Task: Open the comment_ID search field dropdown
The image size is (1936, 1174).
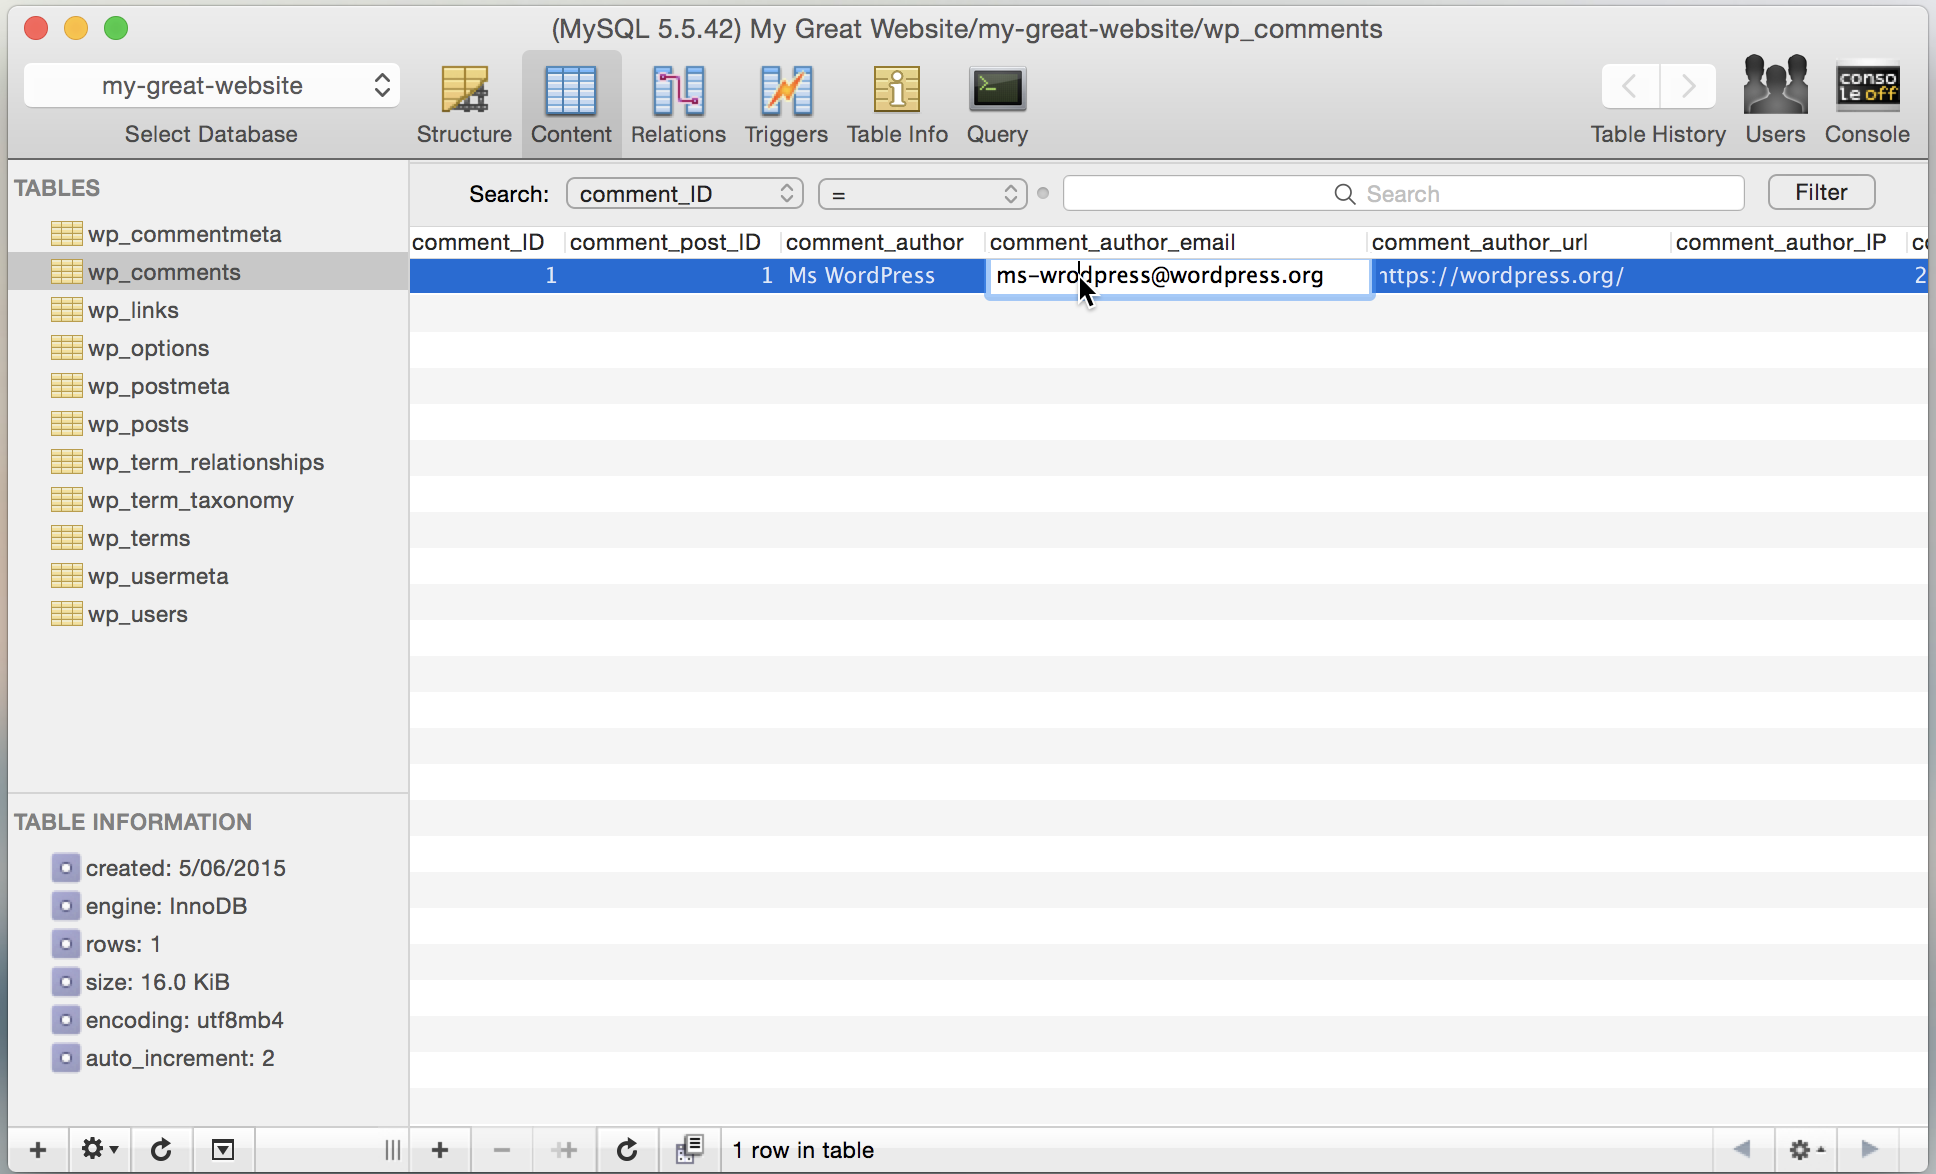Action: click(x=685, y=194)
